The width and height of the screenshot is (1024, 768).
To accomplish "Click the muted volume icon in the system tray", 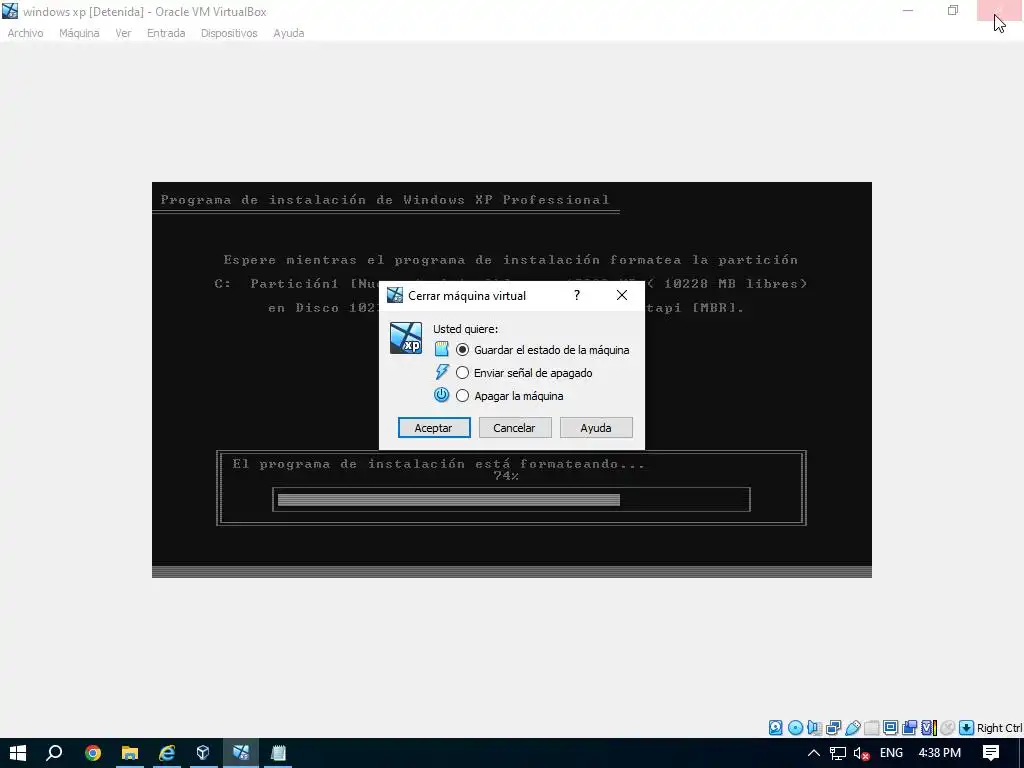I will click(x=861, y=754).
